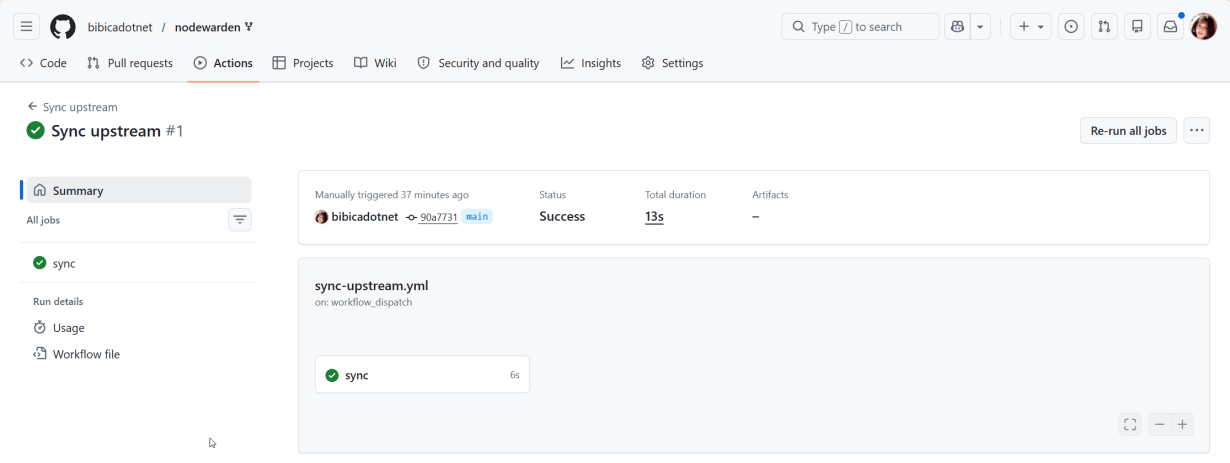Open commit 90a7731 link
This screenshot has height=463, width=1230.
[x=438, y=217]
